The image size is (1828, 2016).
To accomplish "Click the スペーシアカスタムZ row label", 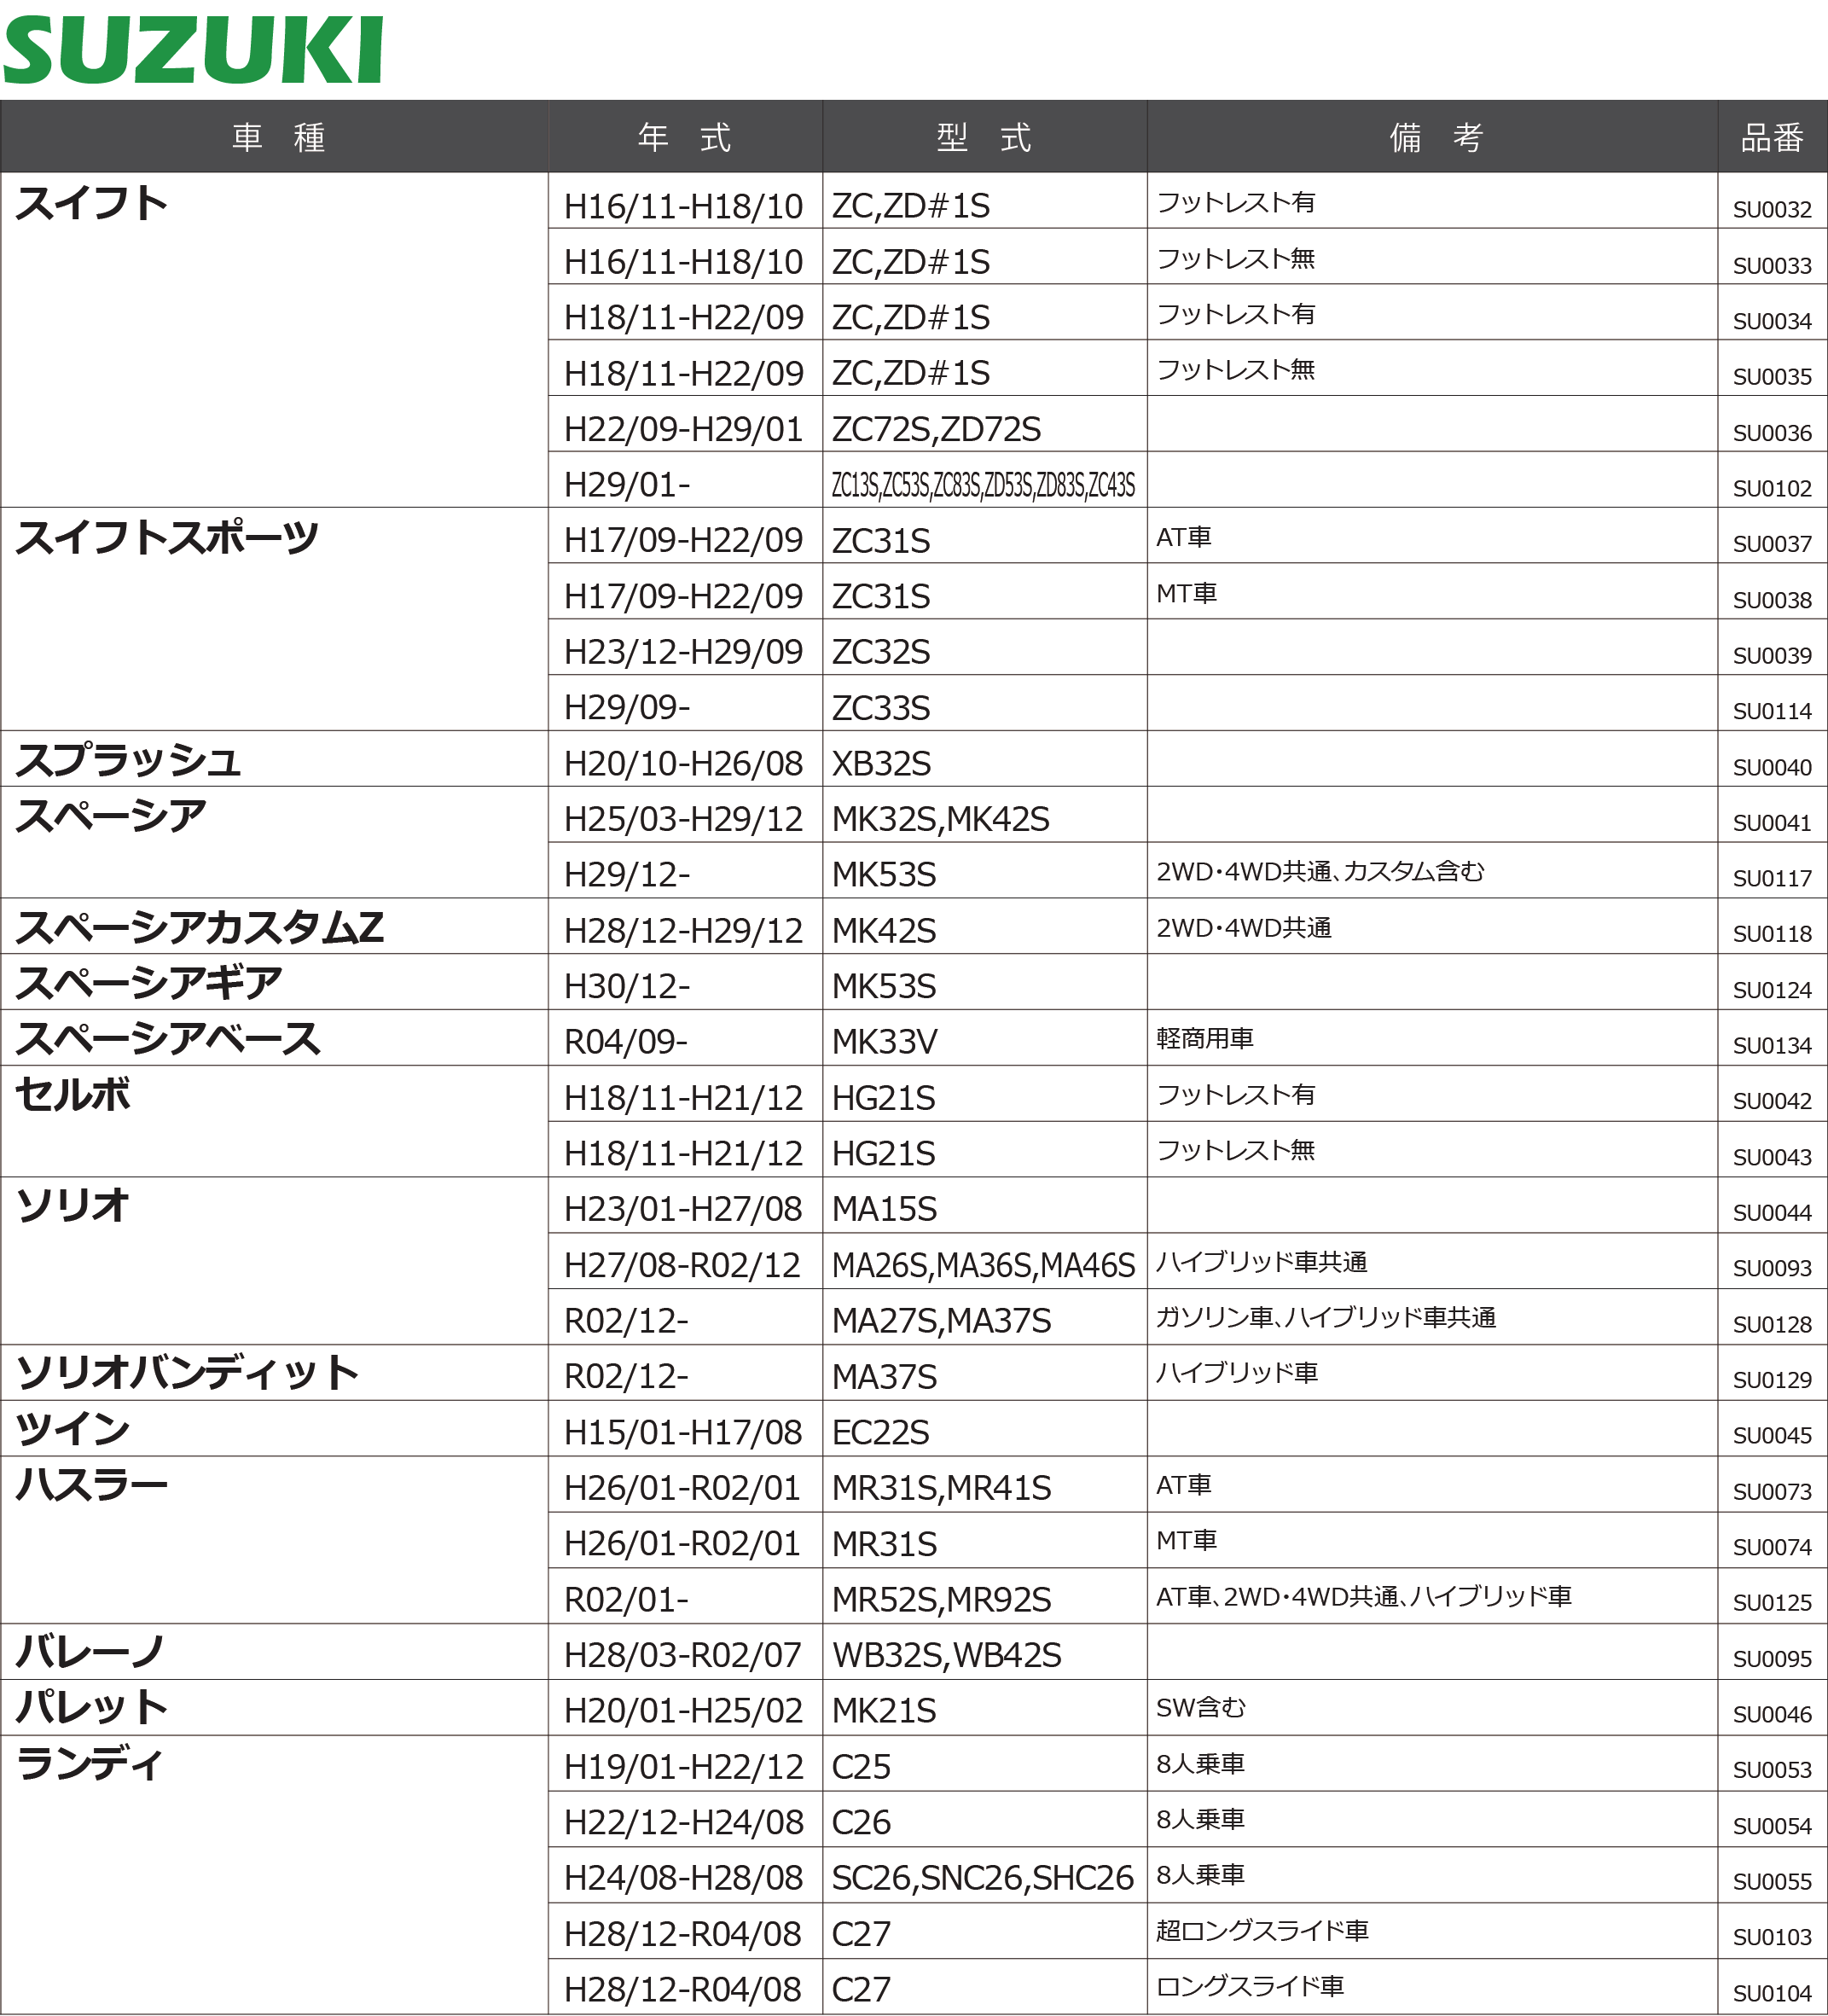I will coord(200,928).
